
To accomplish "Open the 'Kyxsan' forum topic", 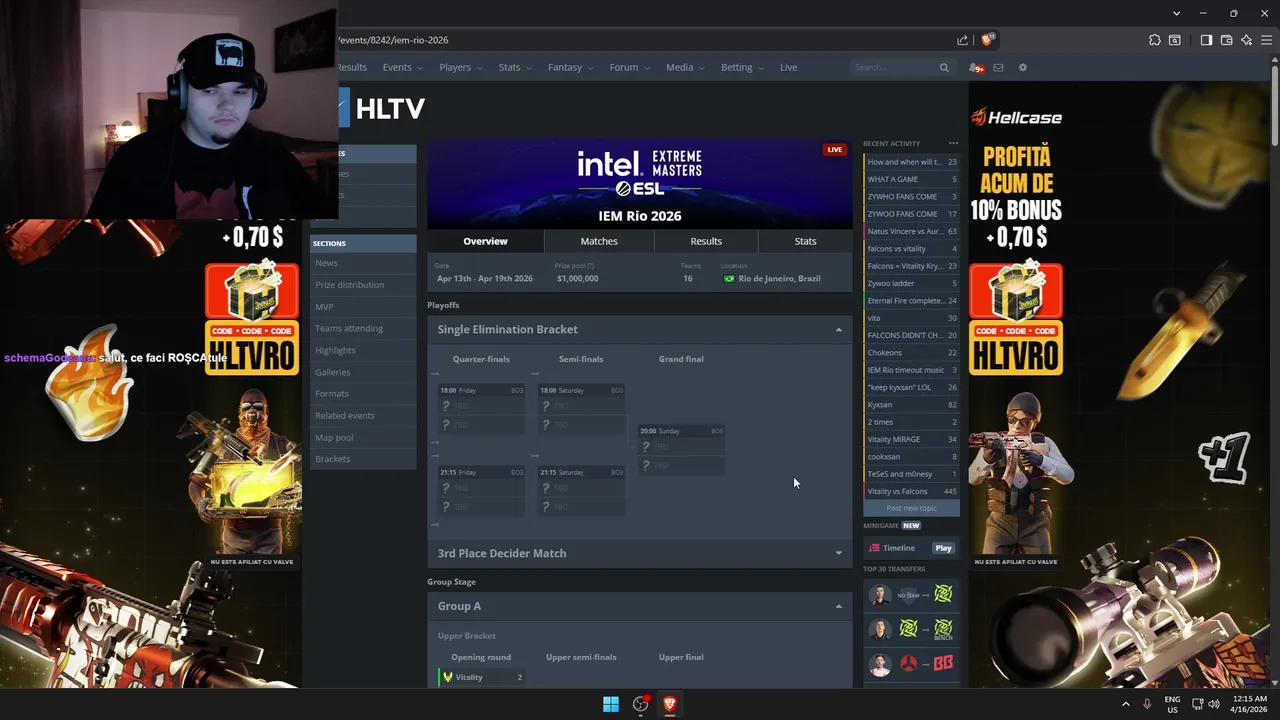I will (911, 405).
